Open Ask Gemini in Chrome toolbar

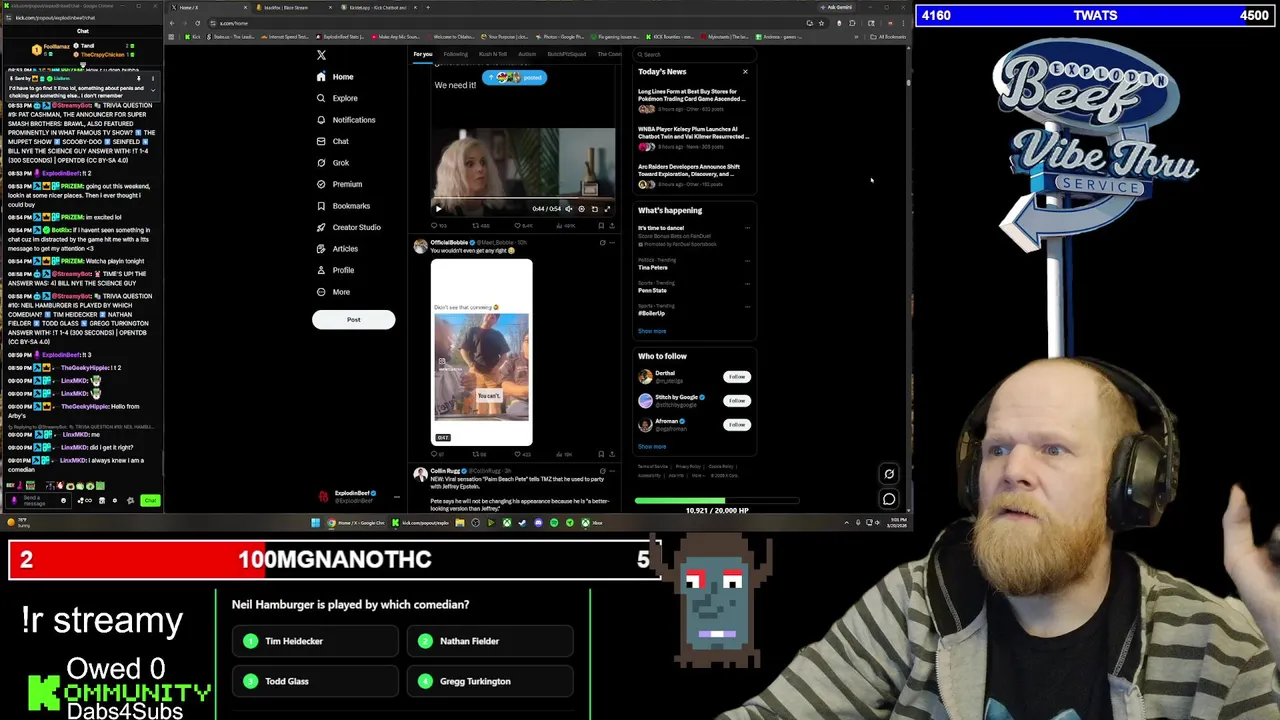(838, 7)
